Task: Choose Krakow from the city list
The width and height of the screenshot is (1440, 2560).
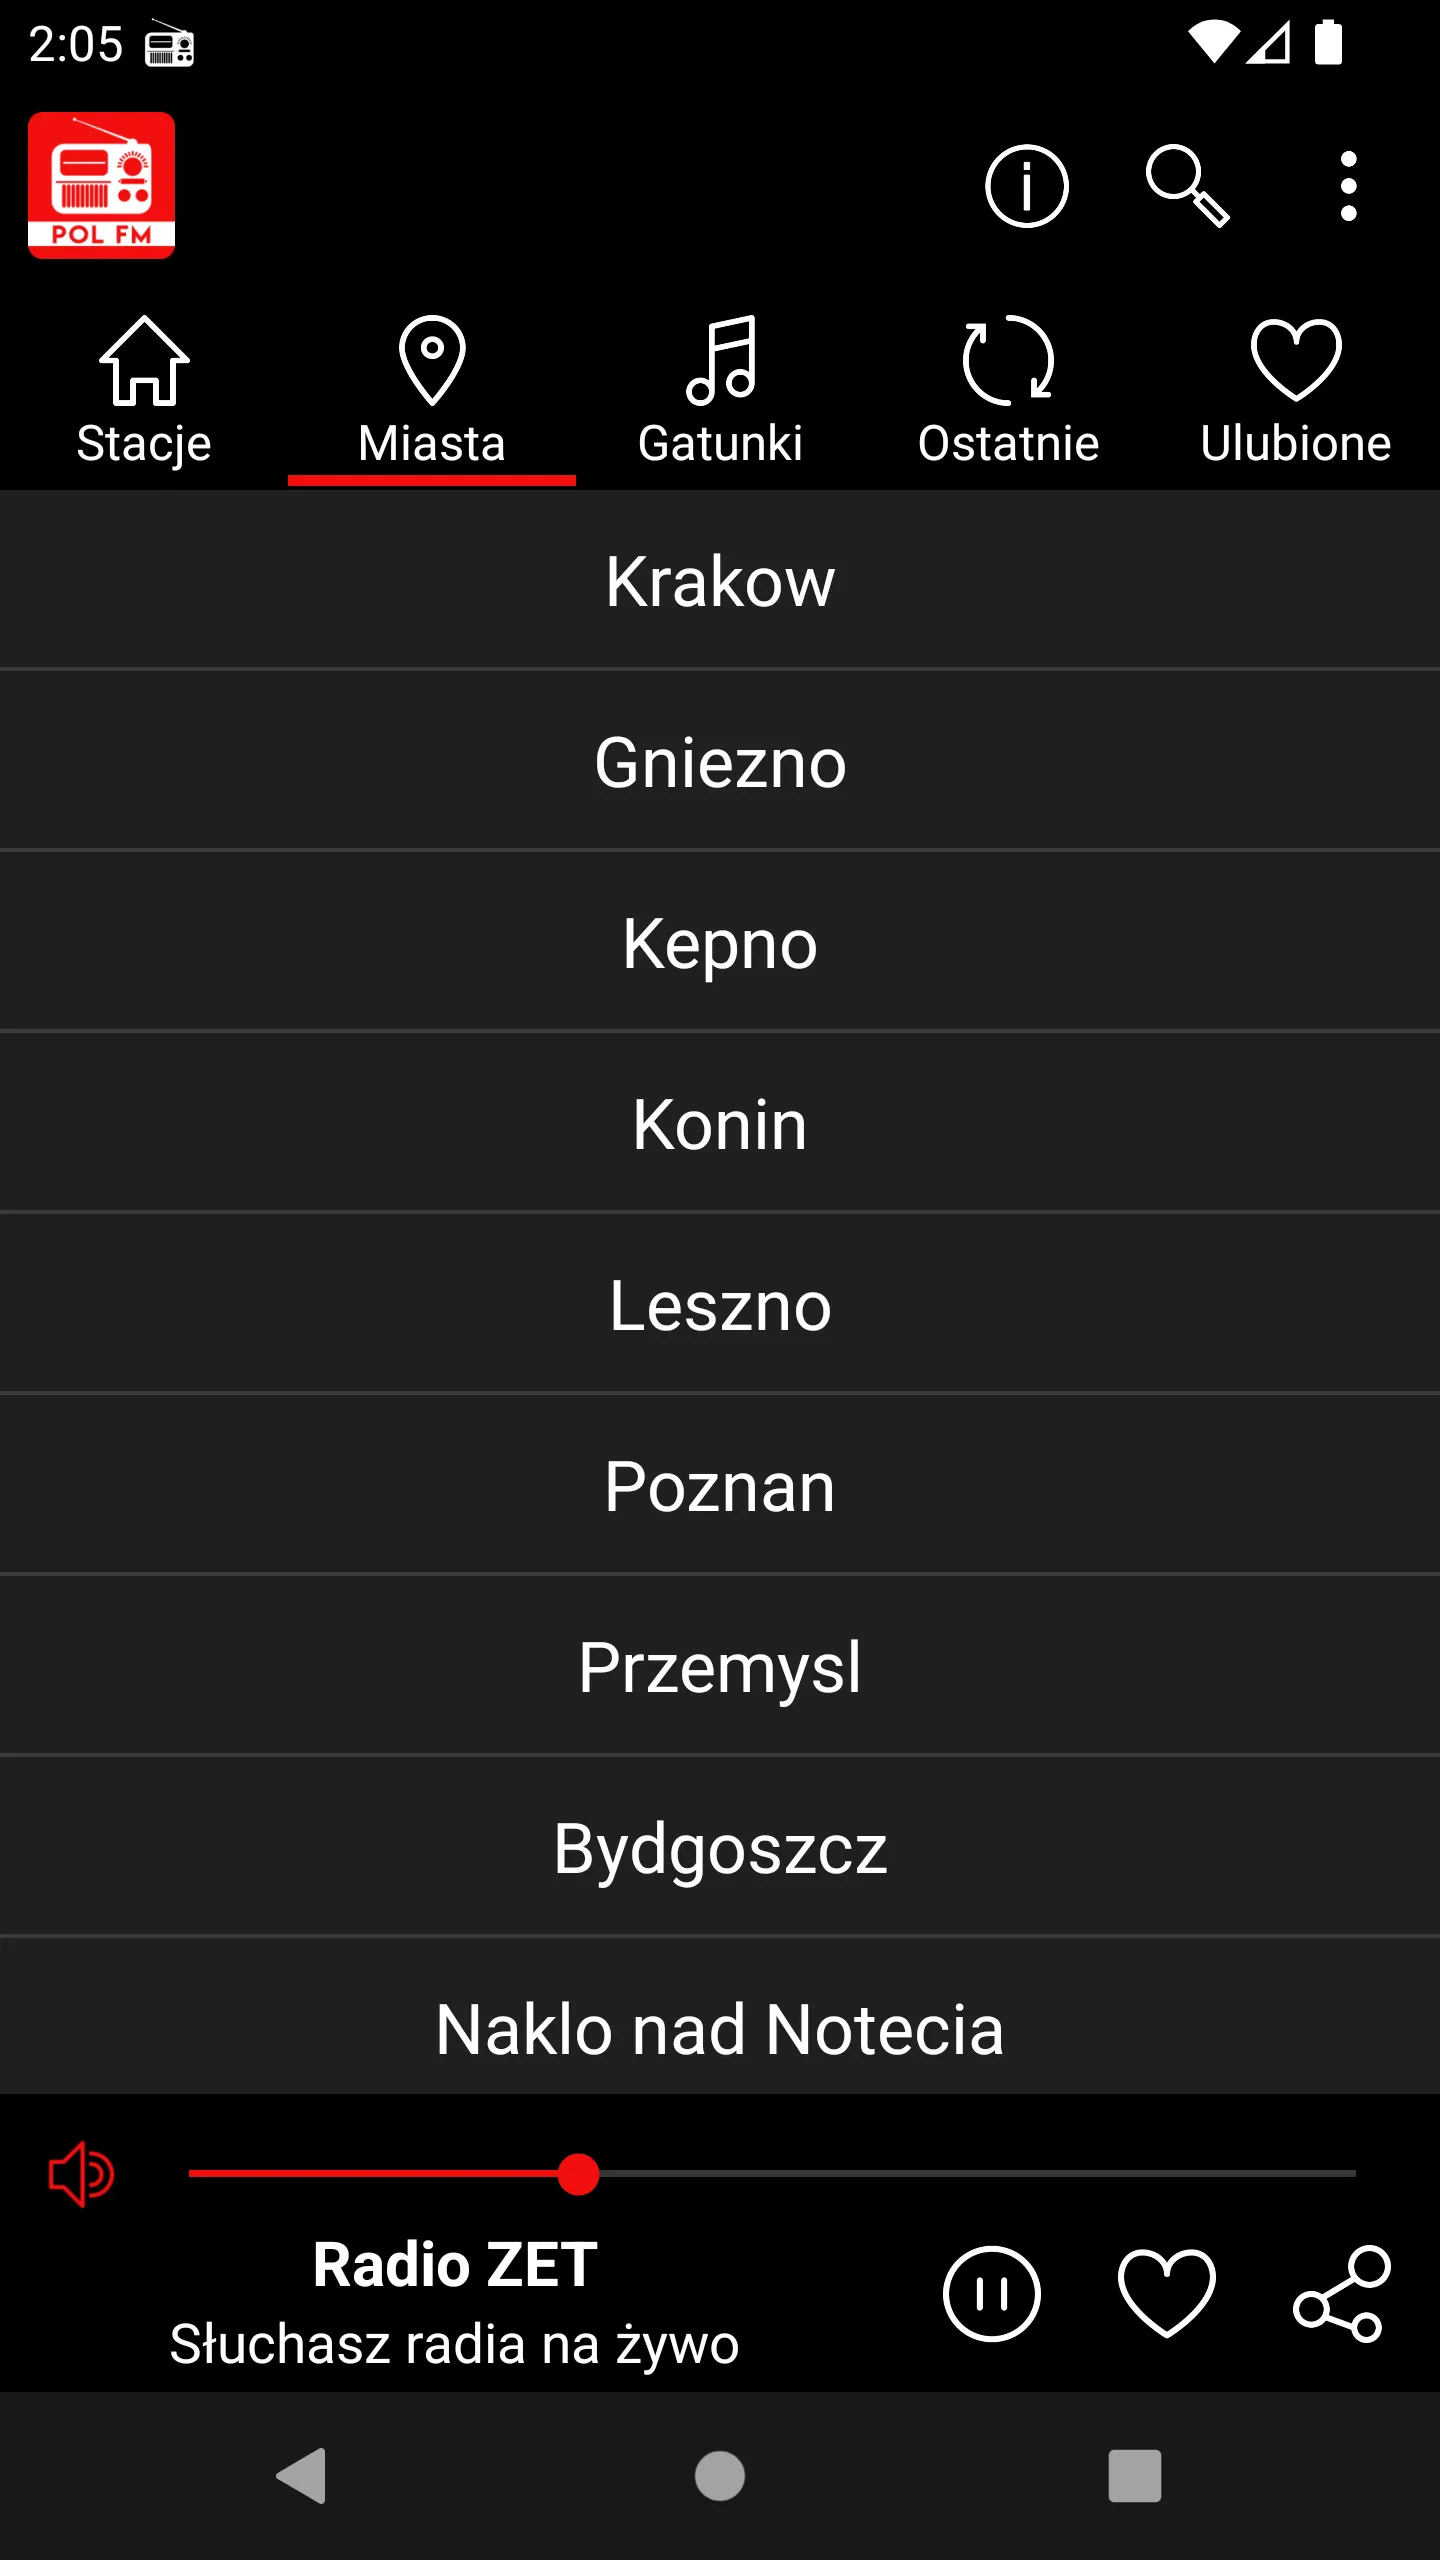Action: (720, 580)
